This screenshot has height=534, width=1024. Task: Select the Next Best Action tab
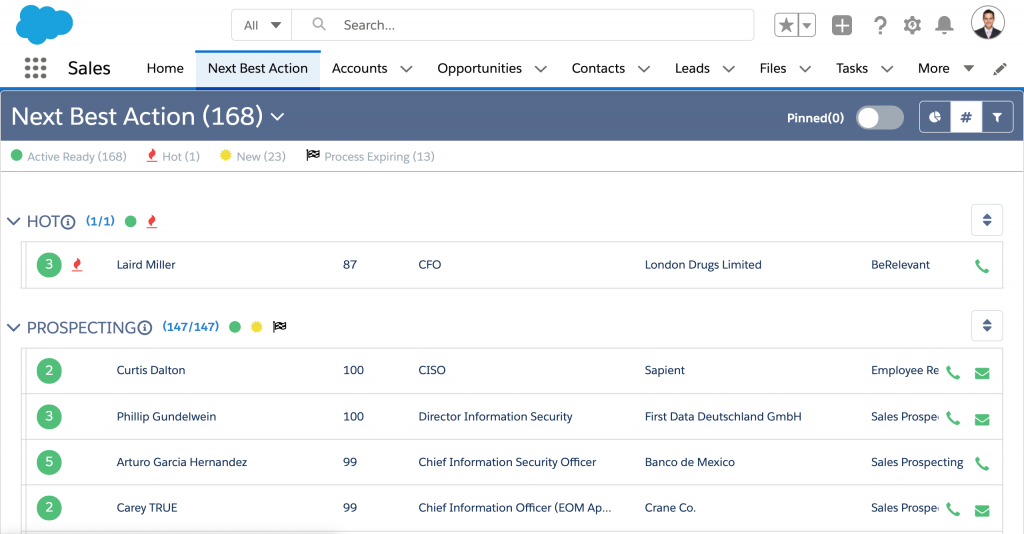coord(257,69)
